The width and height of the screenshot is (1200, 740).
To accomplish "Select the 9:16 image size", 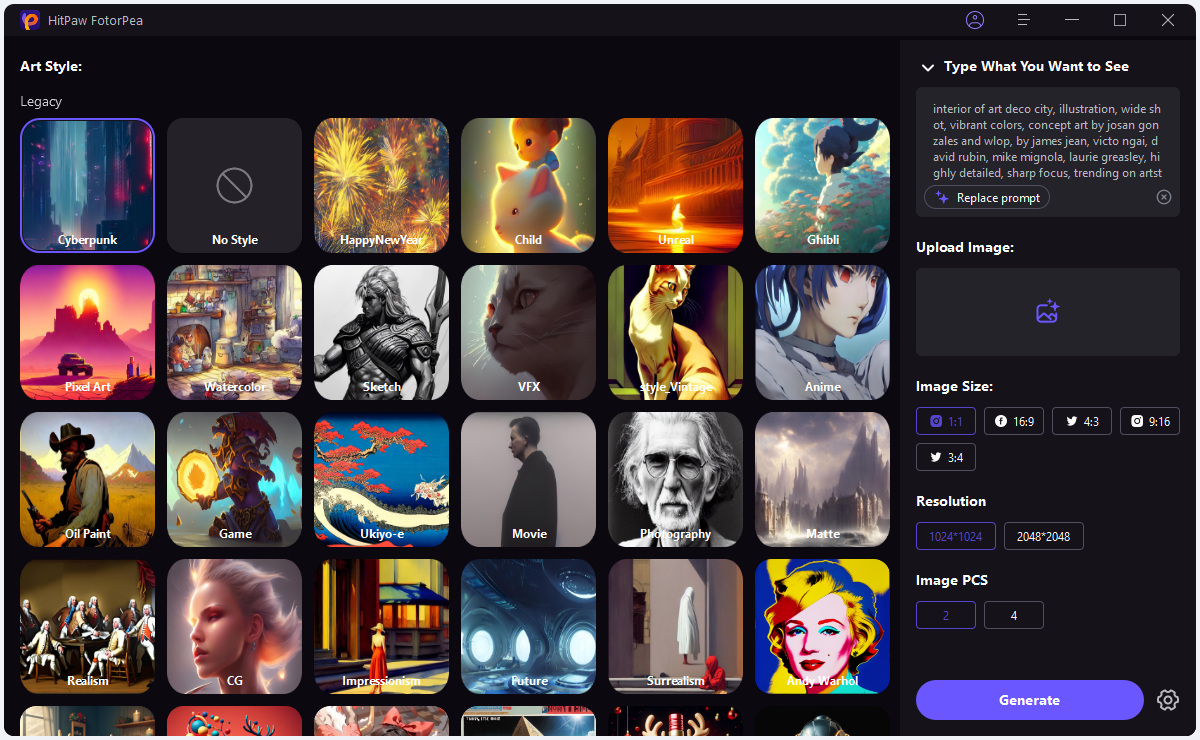I will (x=1150, y=421).
